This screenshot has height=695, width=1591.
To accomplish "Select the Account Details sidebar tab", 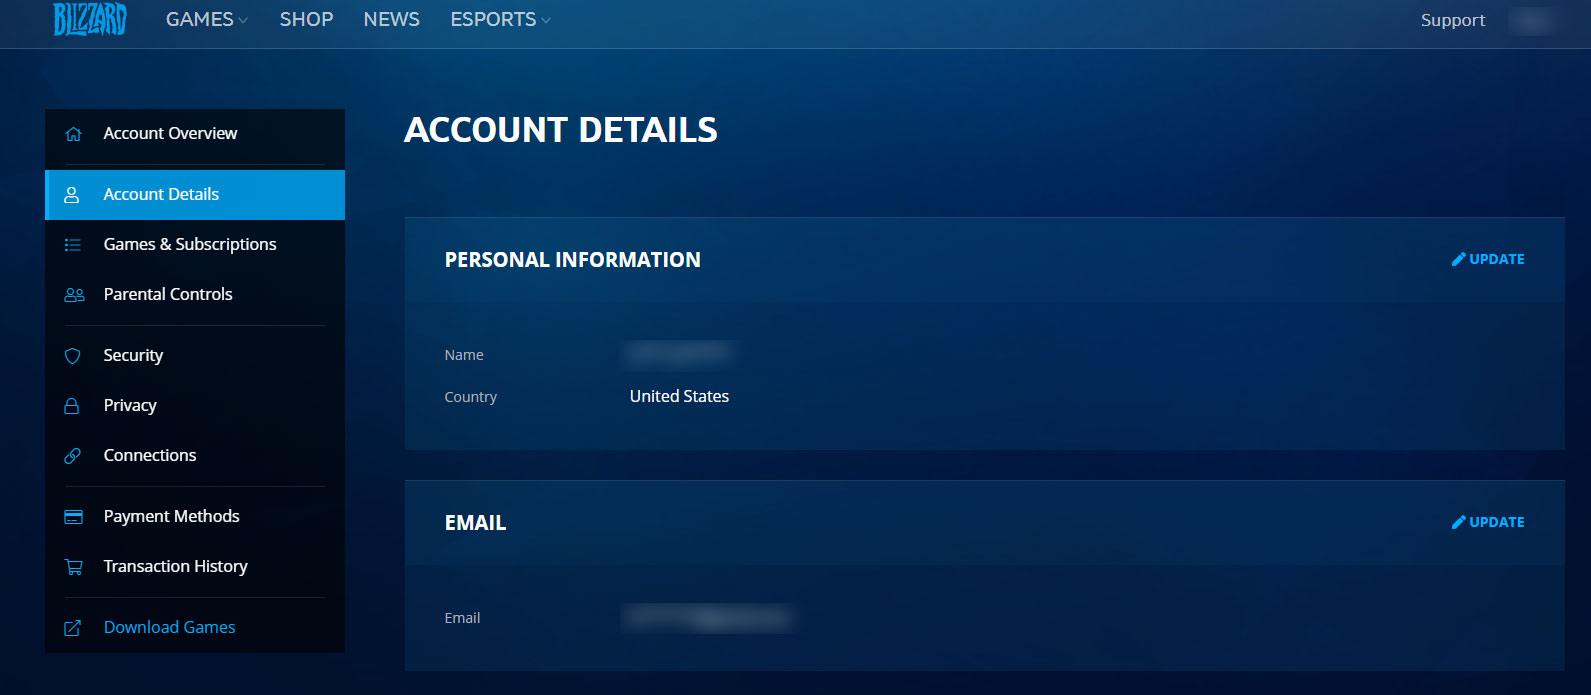I will point(161,195).
